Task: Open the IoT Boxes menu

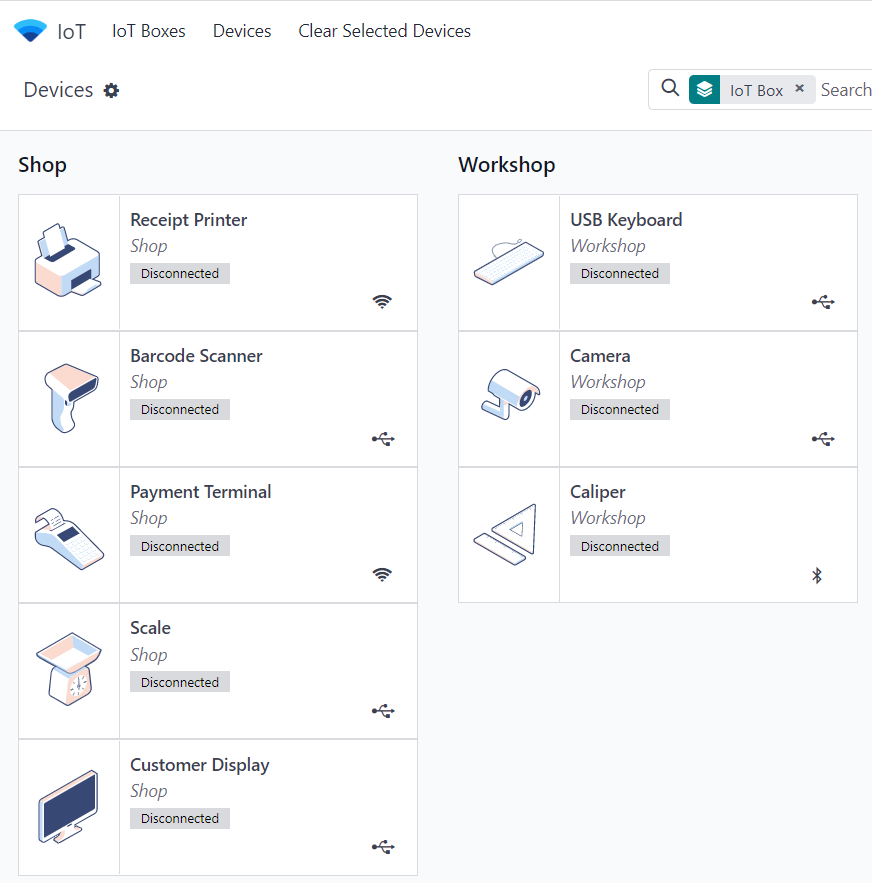Action: click(x=148, y=31)
